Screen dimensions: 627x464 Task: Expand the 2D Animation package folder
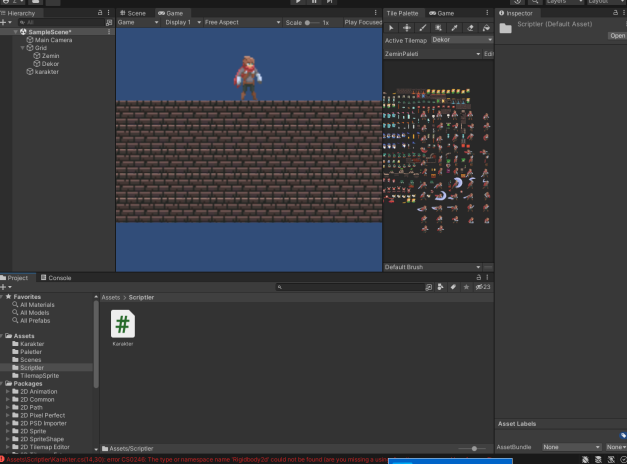point(8,392)
